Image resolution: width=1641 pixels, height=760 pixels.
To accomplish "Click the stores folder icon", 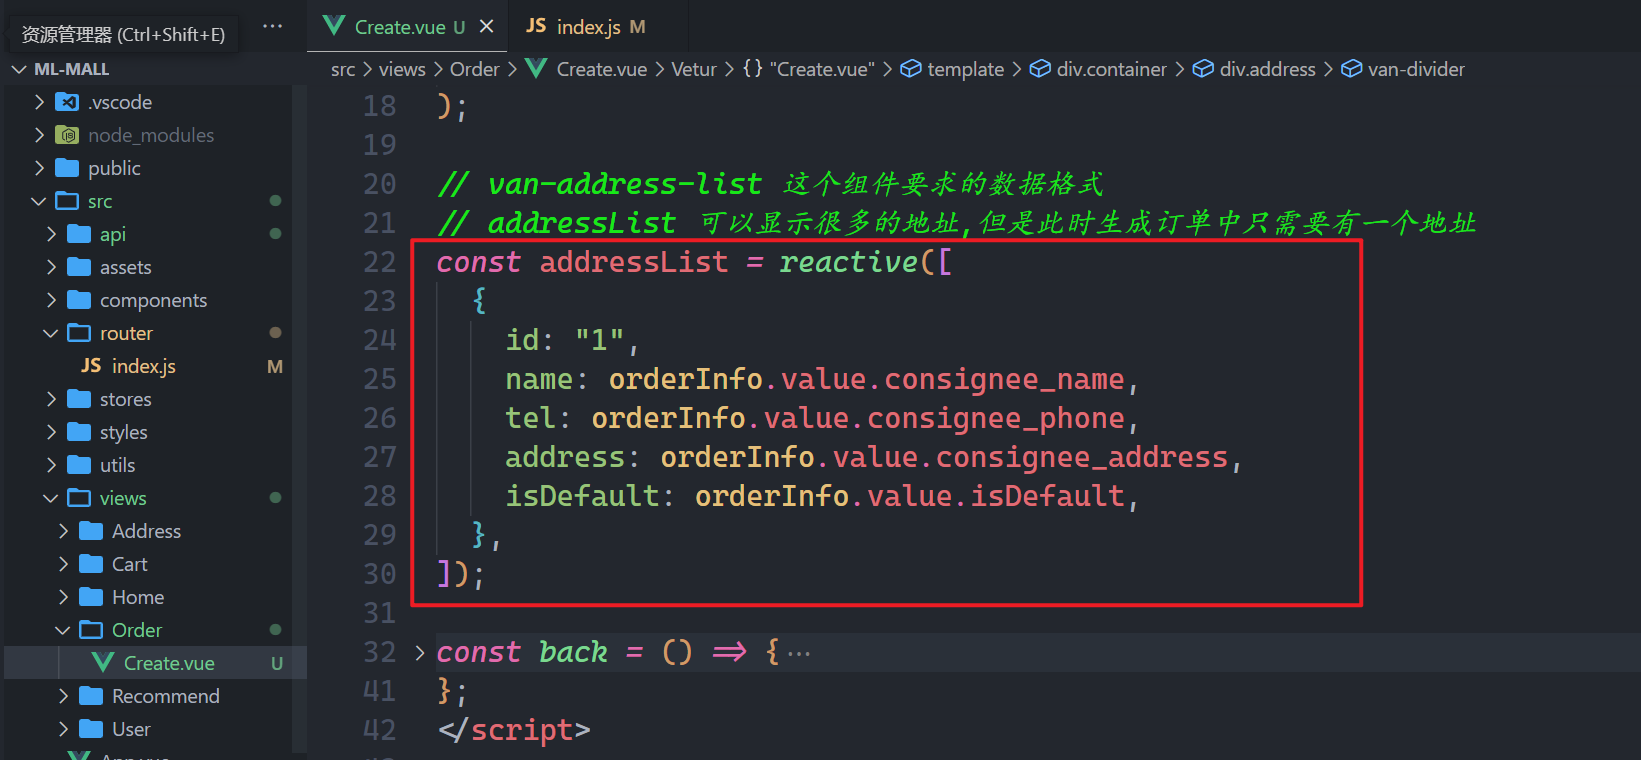I will click(x=79, y=399).
